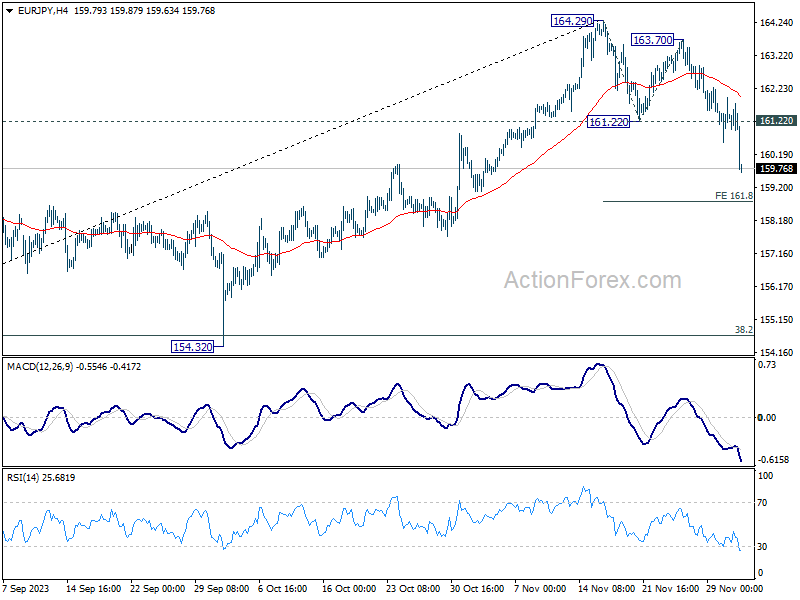
Task: Click the 163.700 price label
Action: [x=652, y=40]
